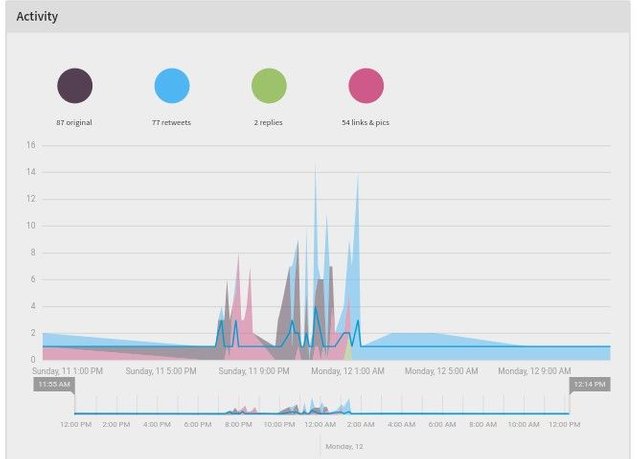Click the 10:00 PM tick on the mini timeline
The height and width of the screenshot is (459, 640).
pyautogui.click(x=279, y=424)
